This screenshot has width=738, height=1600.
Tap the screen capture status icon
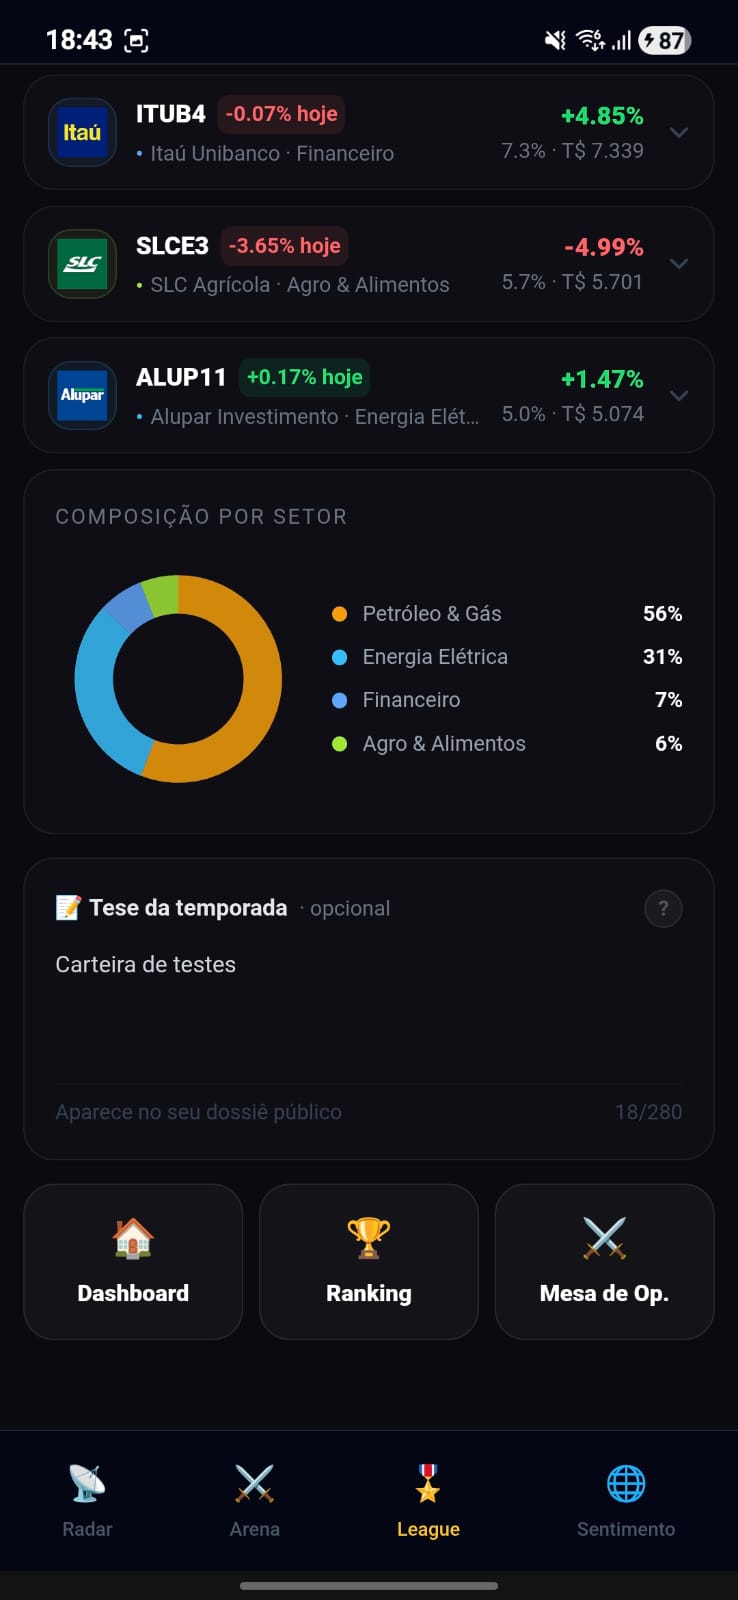click(136, 40)
